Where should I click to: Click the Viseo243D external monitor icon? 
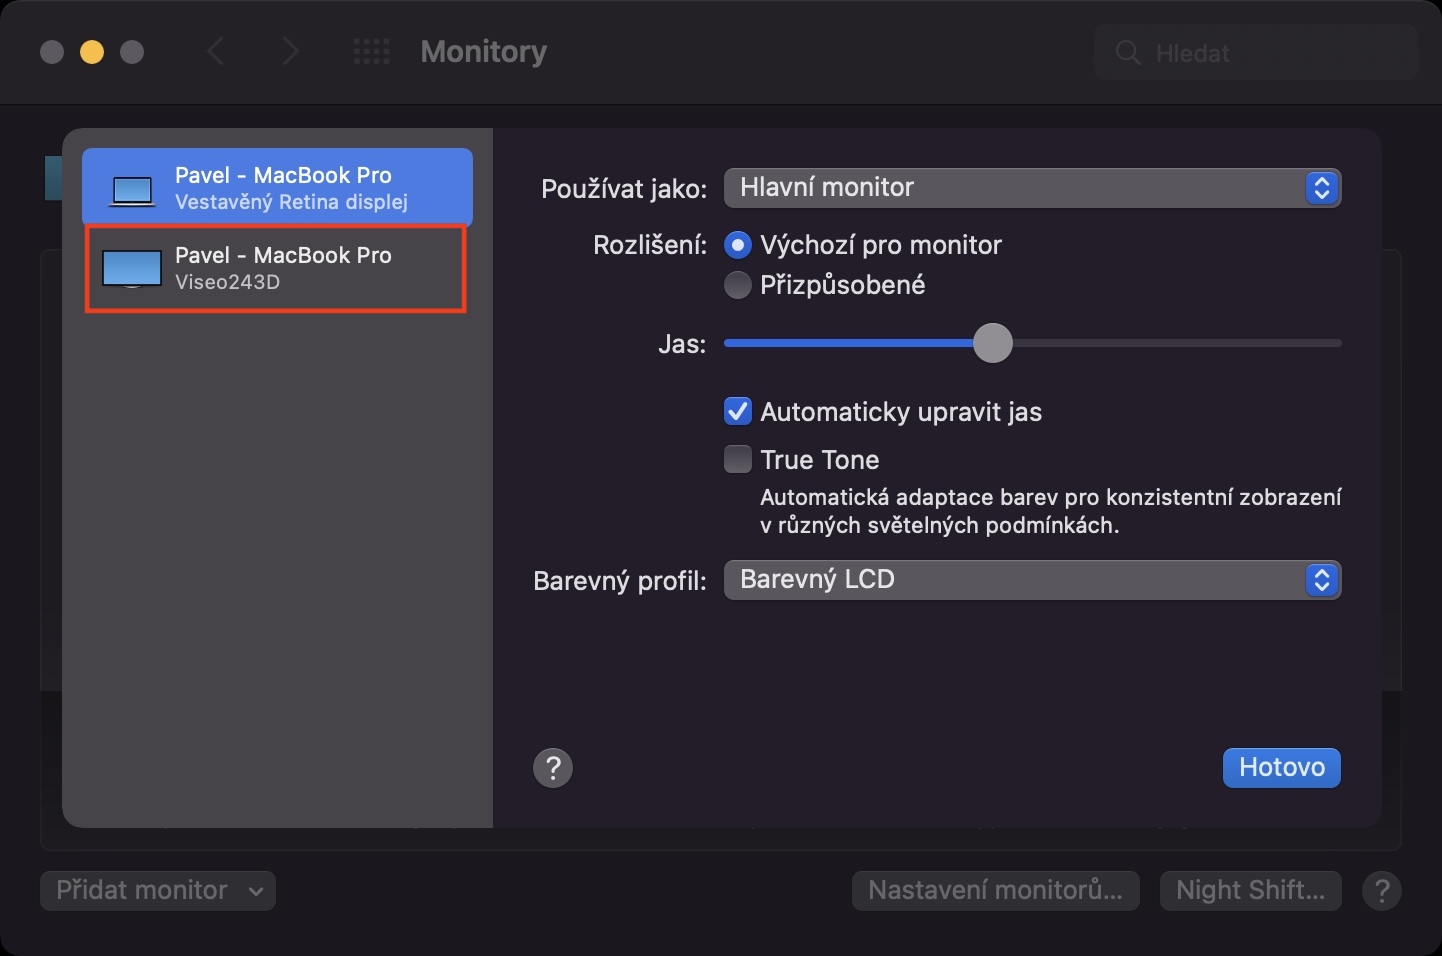132,269
